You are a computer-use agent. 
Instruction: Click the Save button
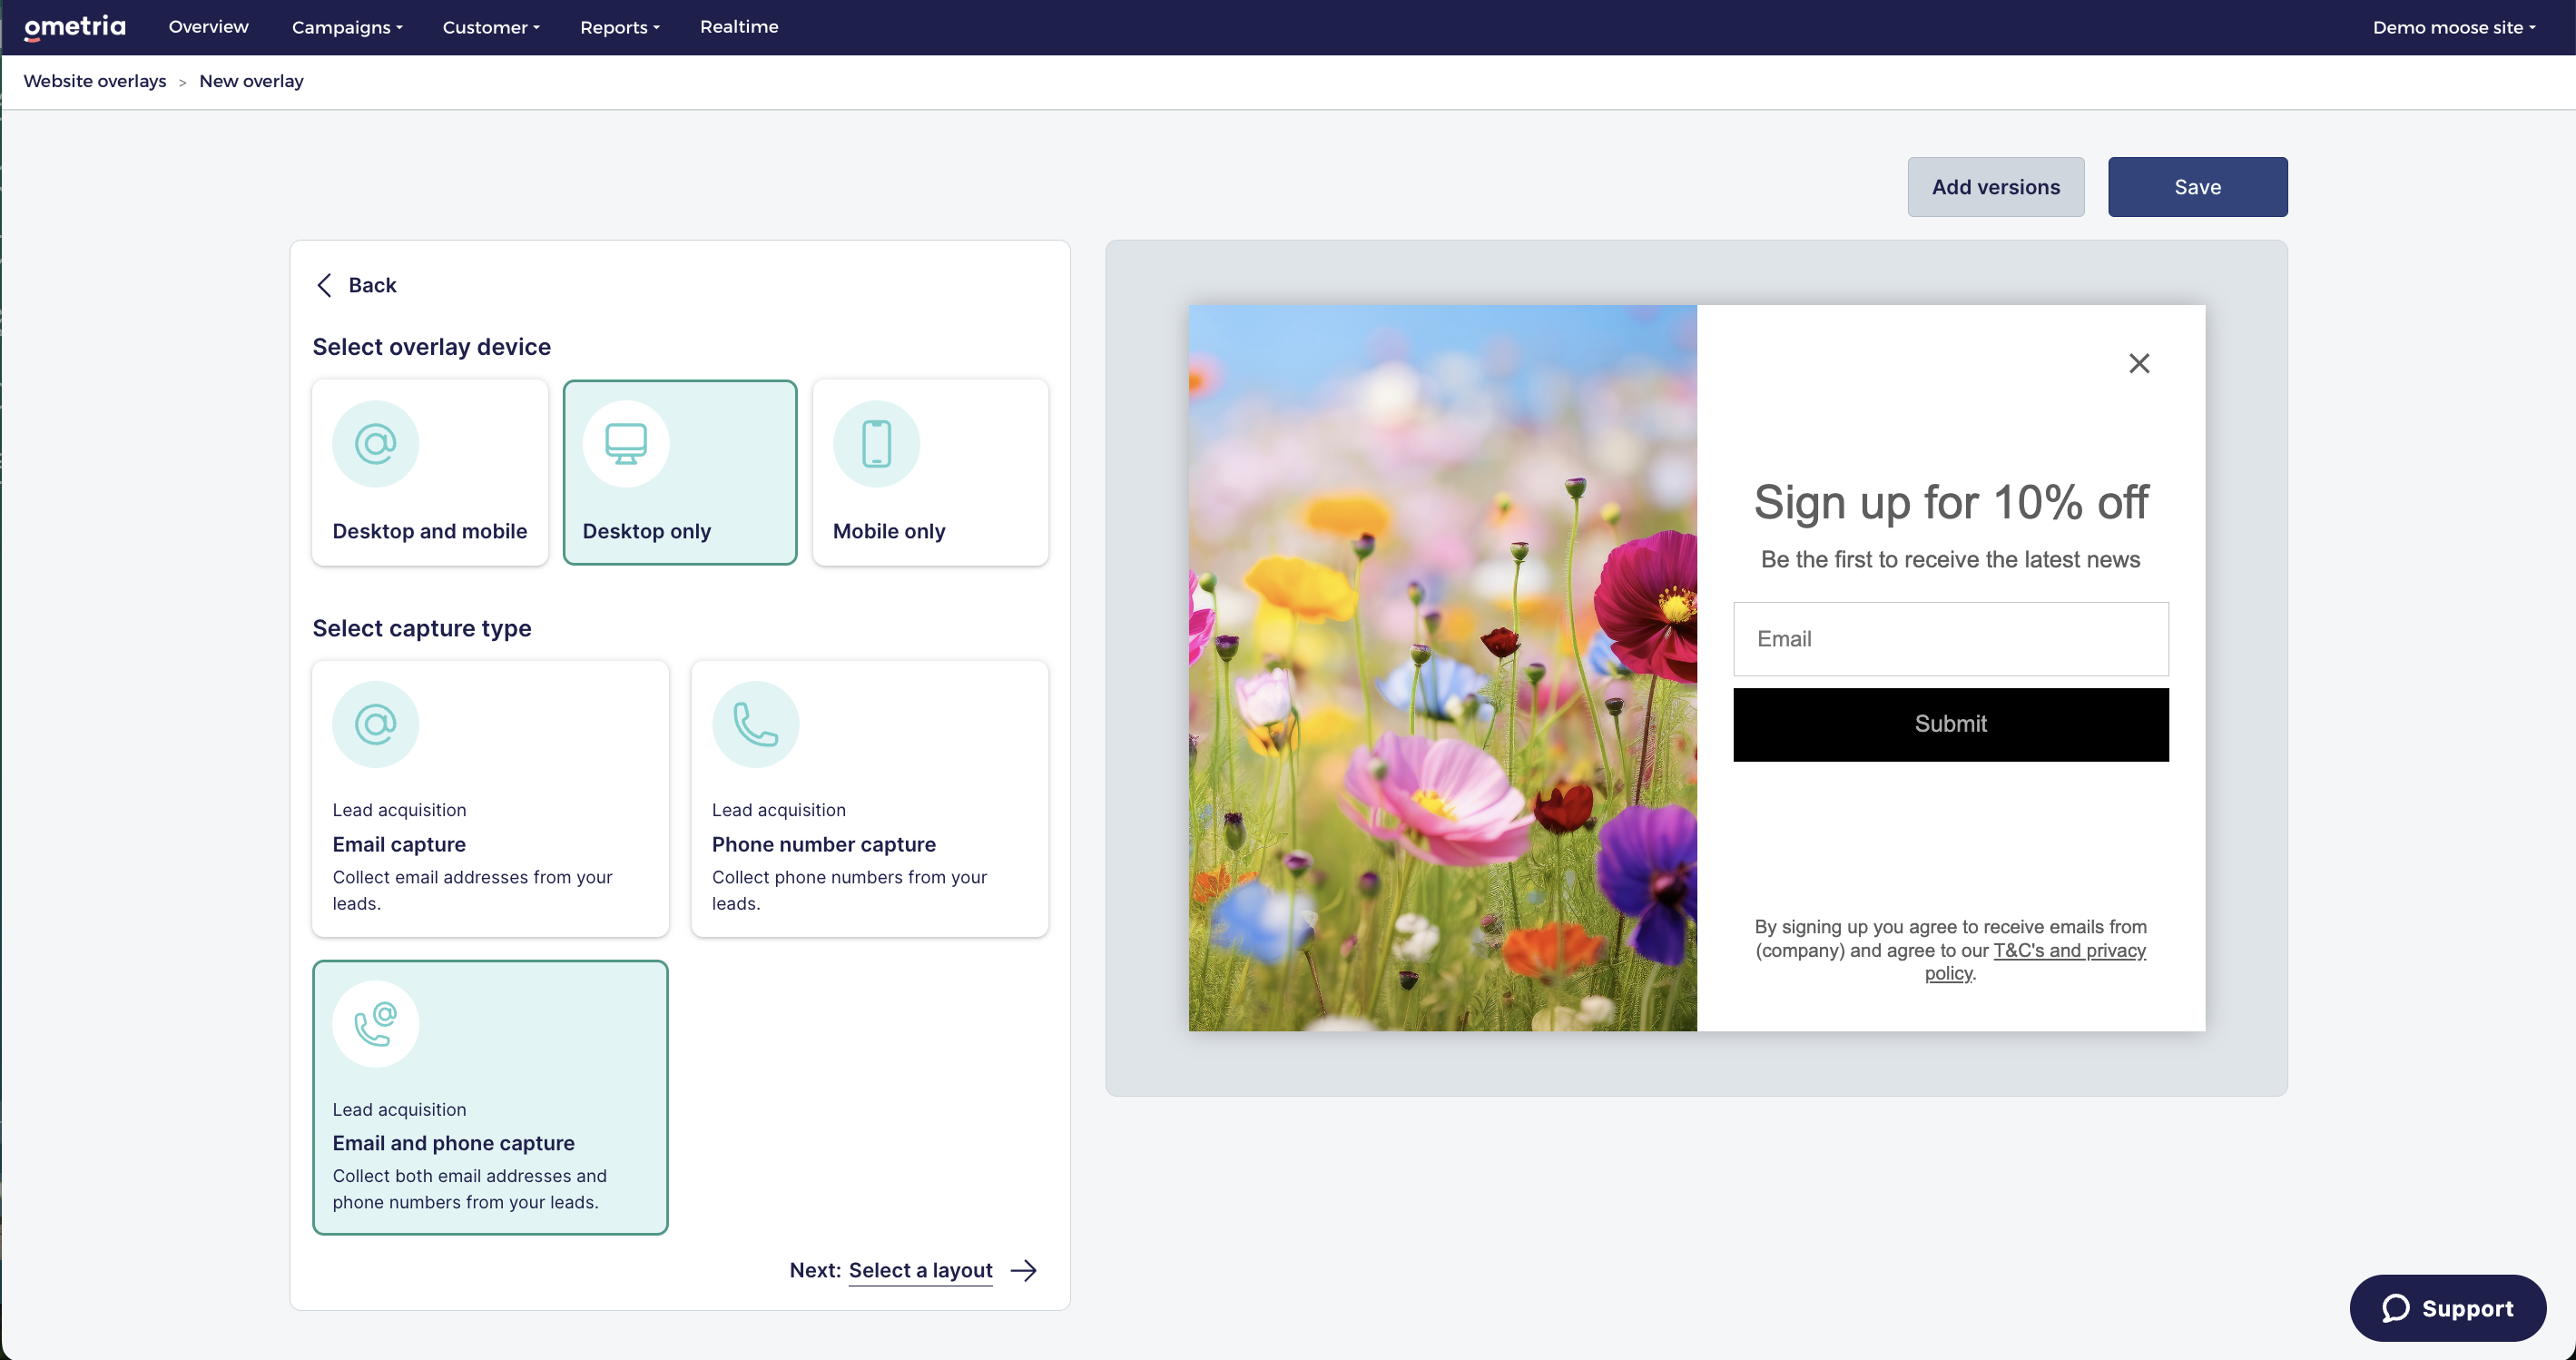(2197, 187)
